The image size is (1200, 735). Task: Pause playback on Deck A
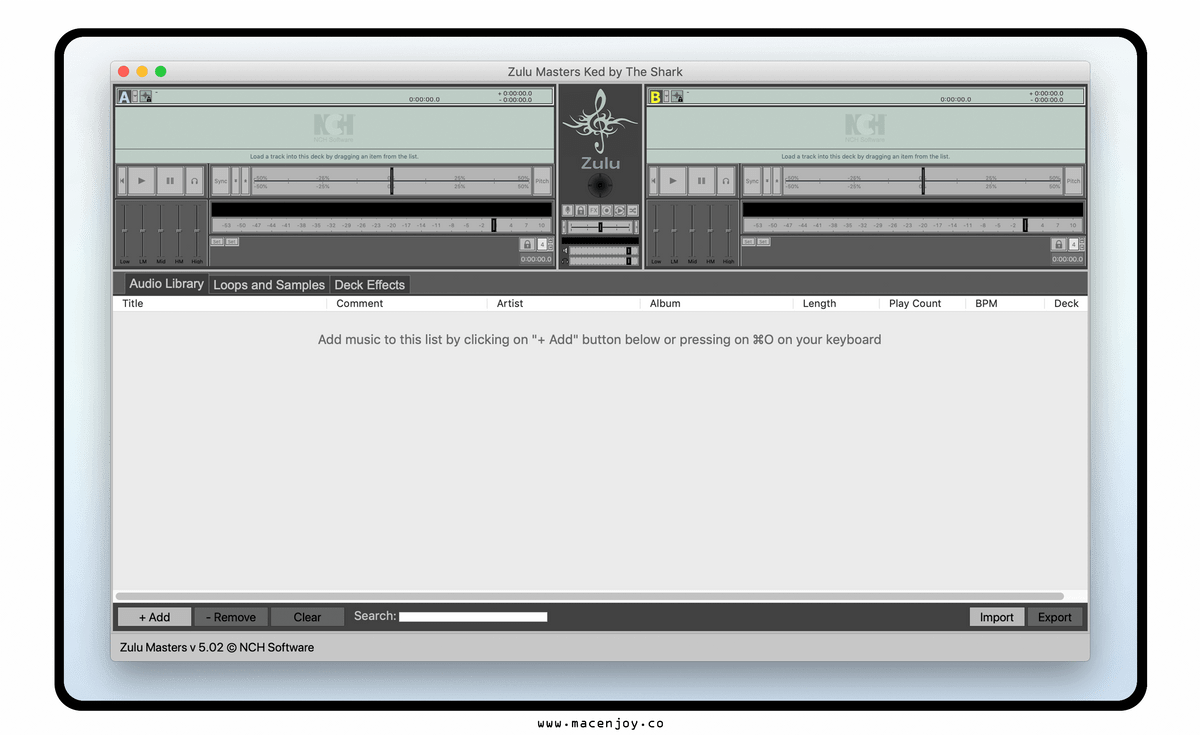coord(170,181)
